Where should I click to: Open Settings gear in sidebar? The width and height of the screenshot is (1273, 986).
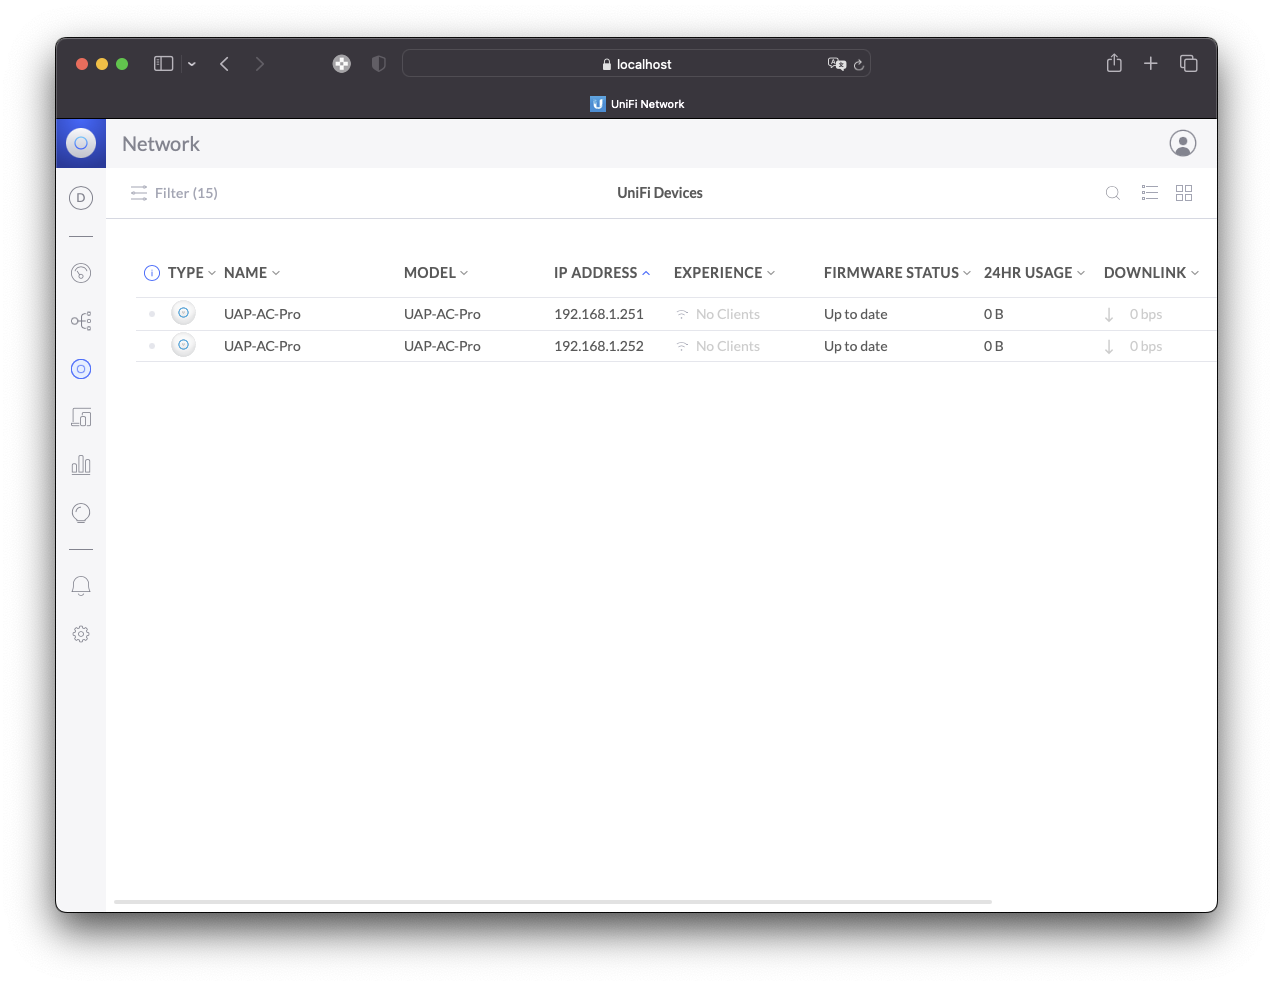pyautogui.click(x=81, y=634)
